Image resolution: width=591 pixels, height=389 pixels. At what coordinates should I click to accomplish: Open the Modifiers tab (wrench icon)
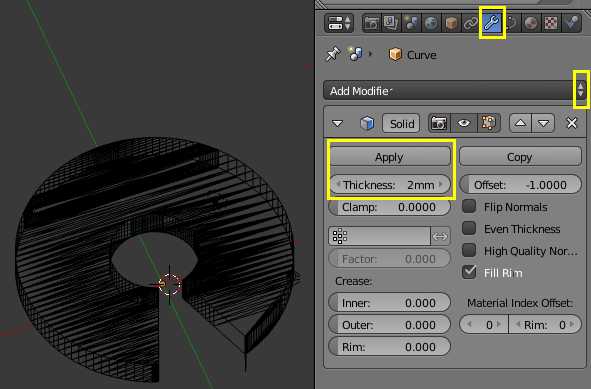[492, 23]
